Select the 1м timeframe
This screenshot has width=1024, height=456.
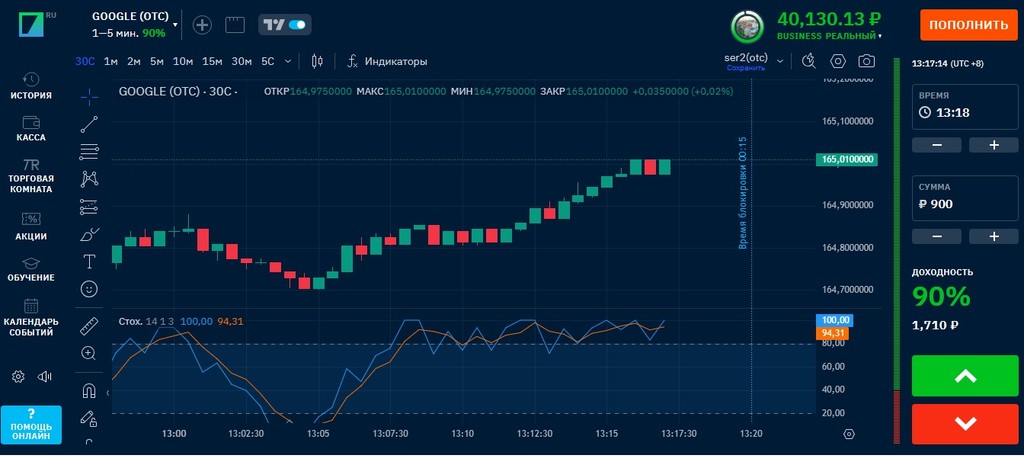110,61
